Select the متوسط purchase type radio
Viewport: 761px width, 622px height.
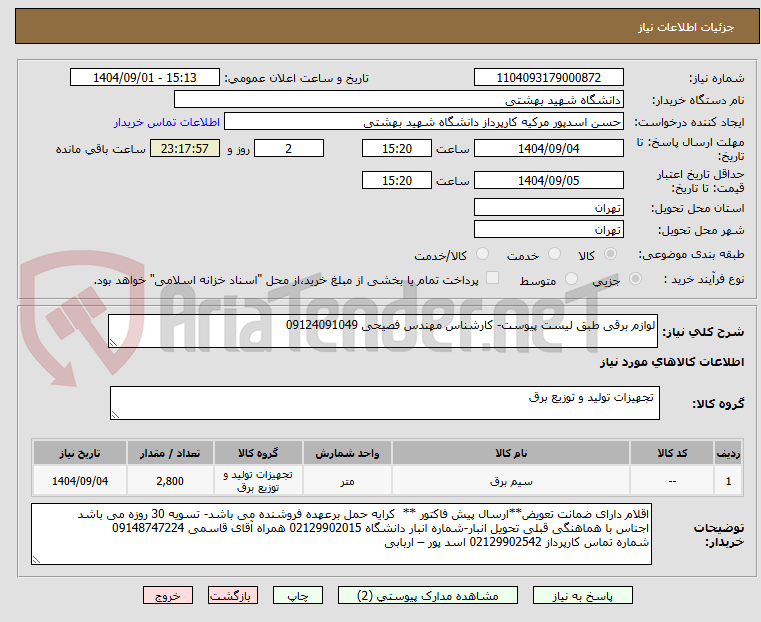[571, 279]
